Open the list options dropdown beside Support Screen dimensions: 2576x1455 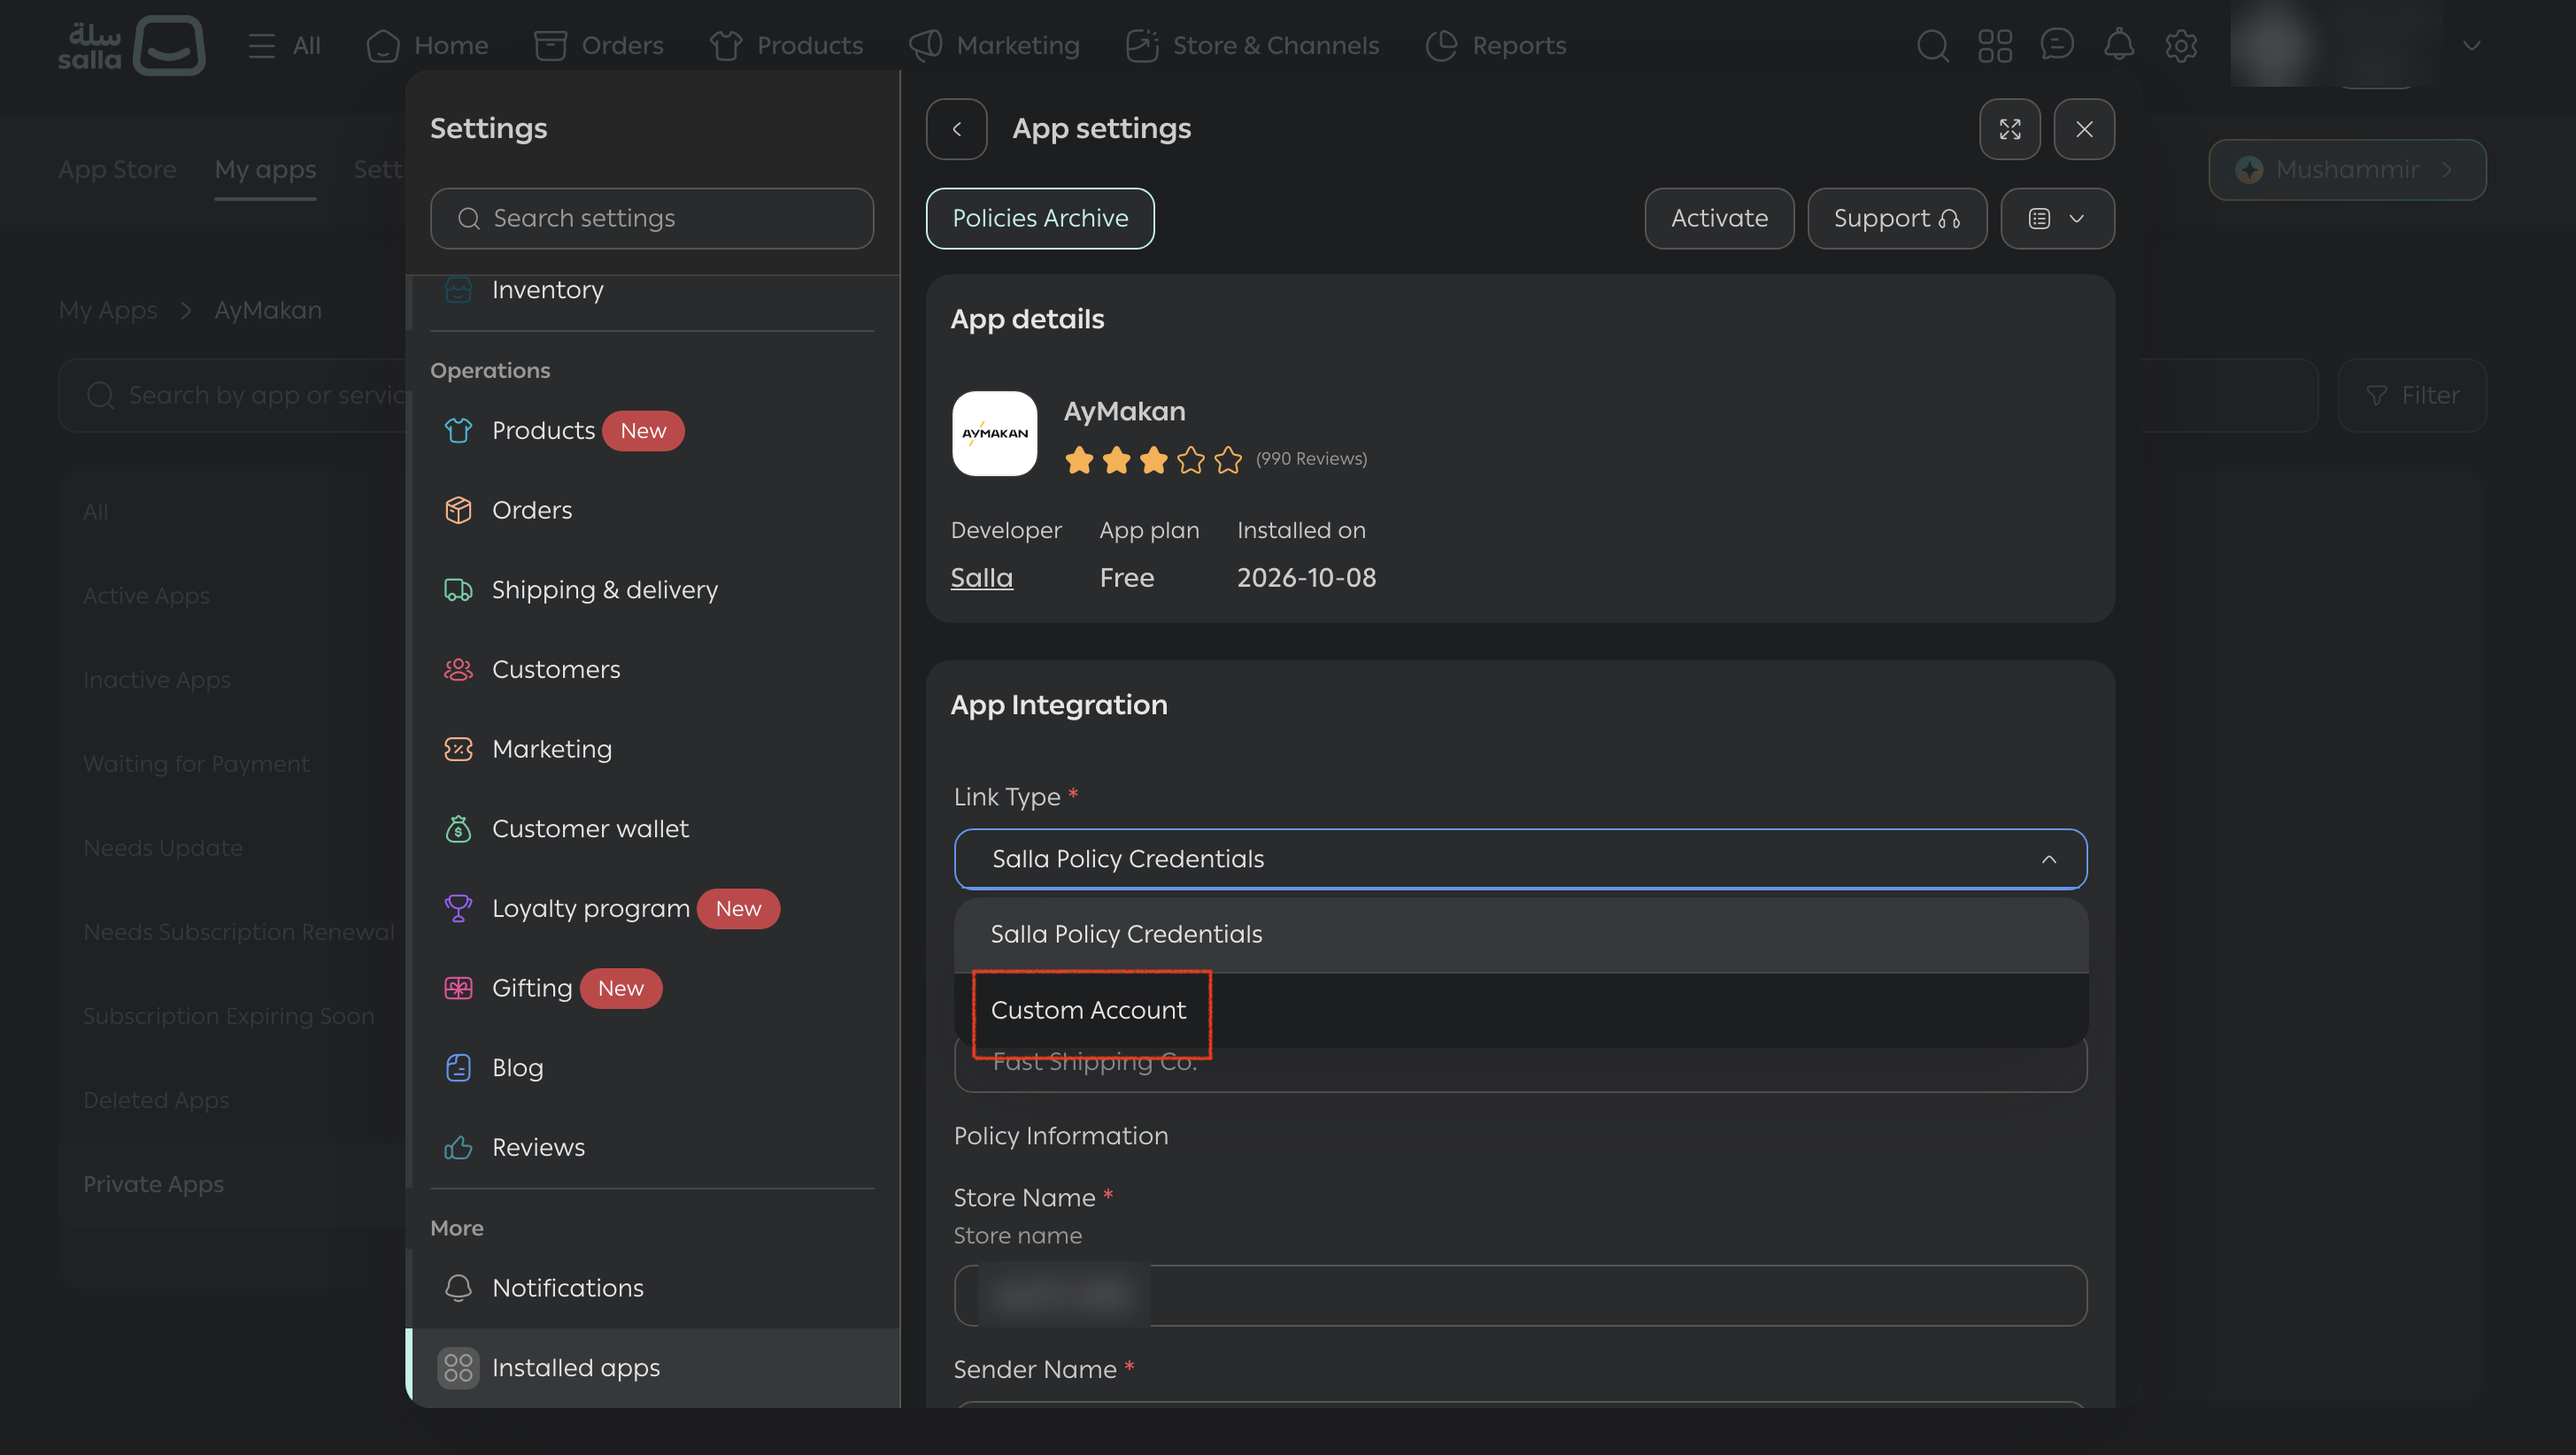coord(2057,218)
